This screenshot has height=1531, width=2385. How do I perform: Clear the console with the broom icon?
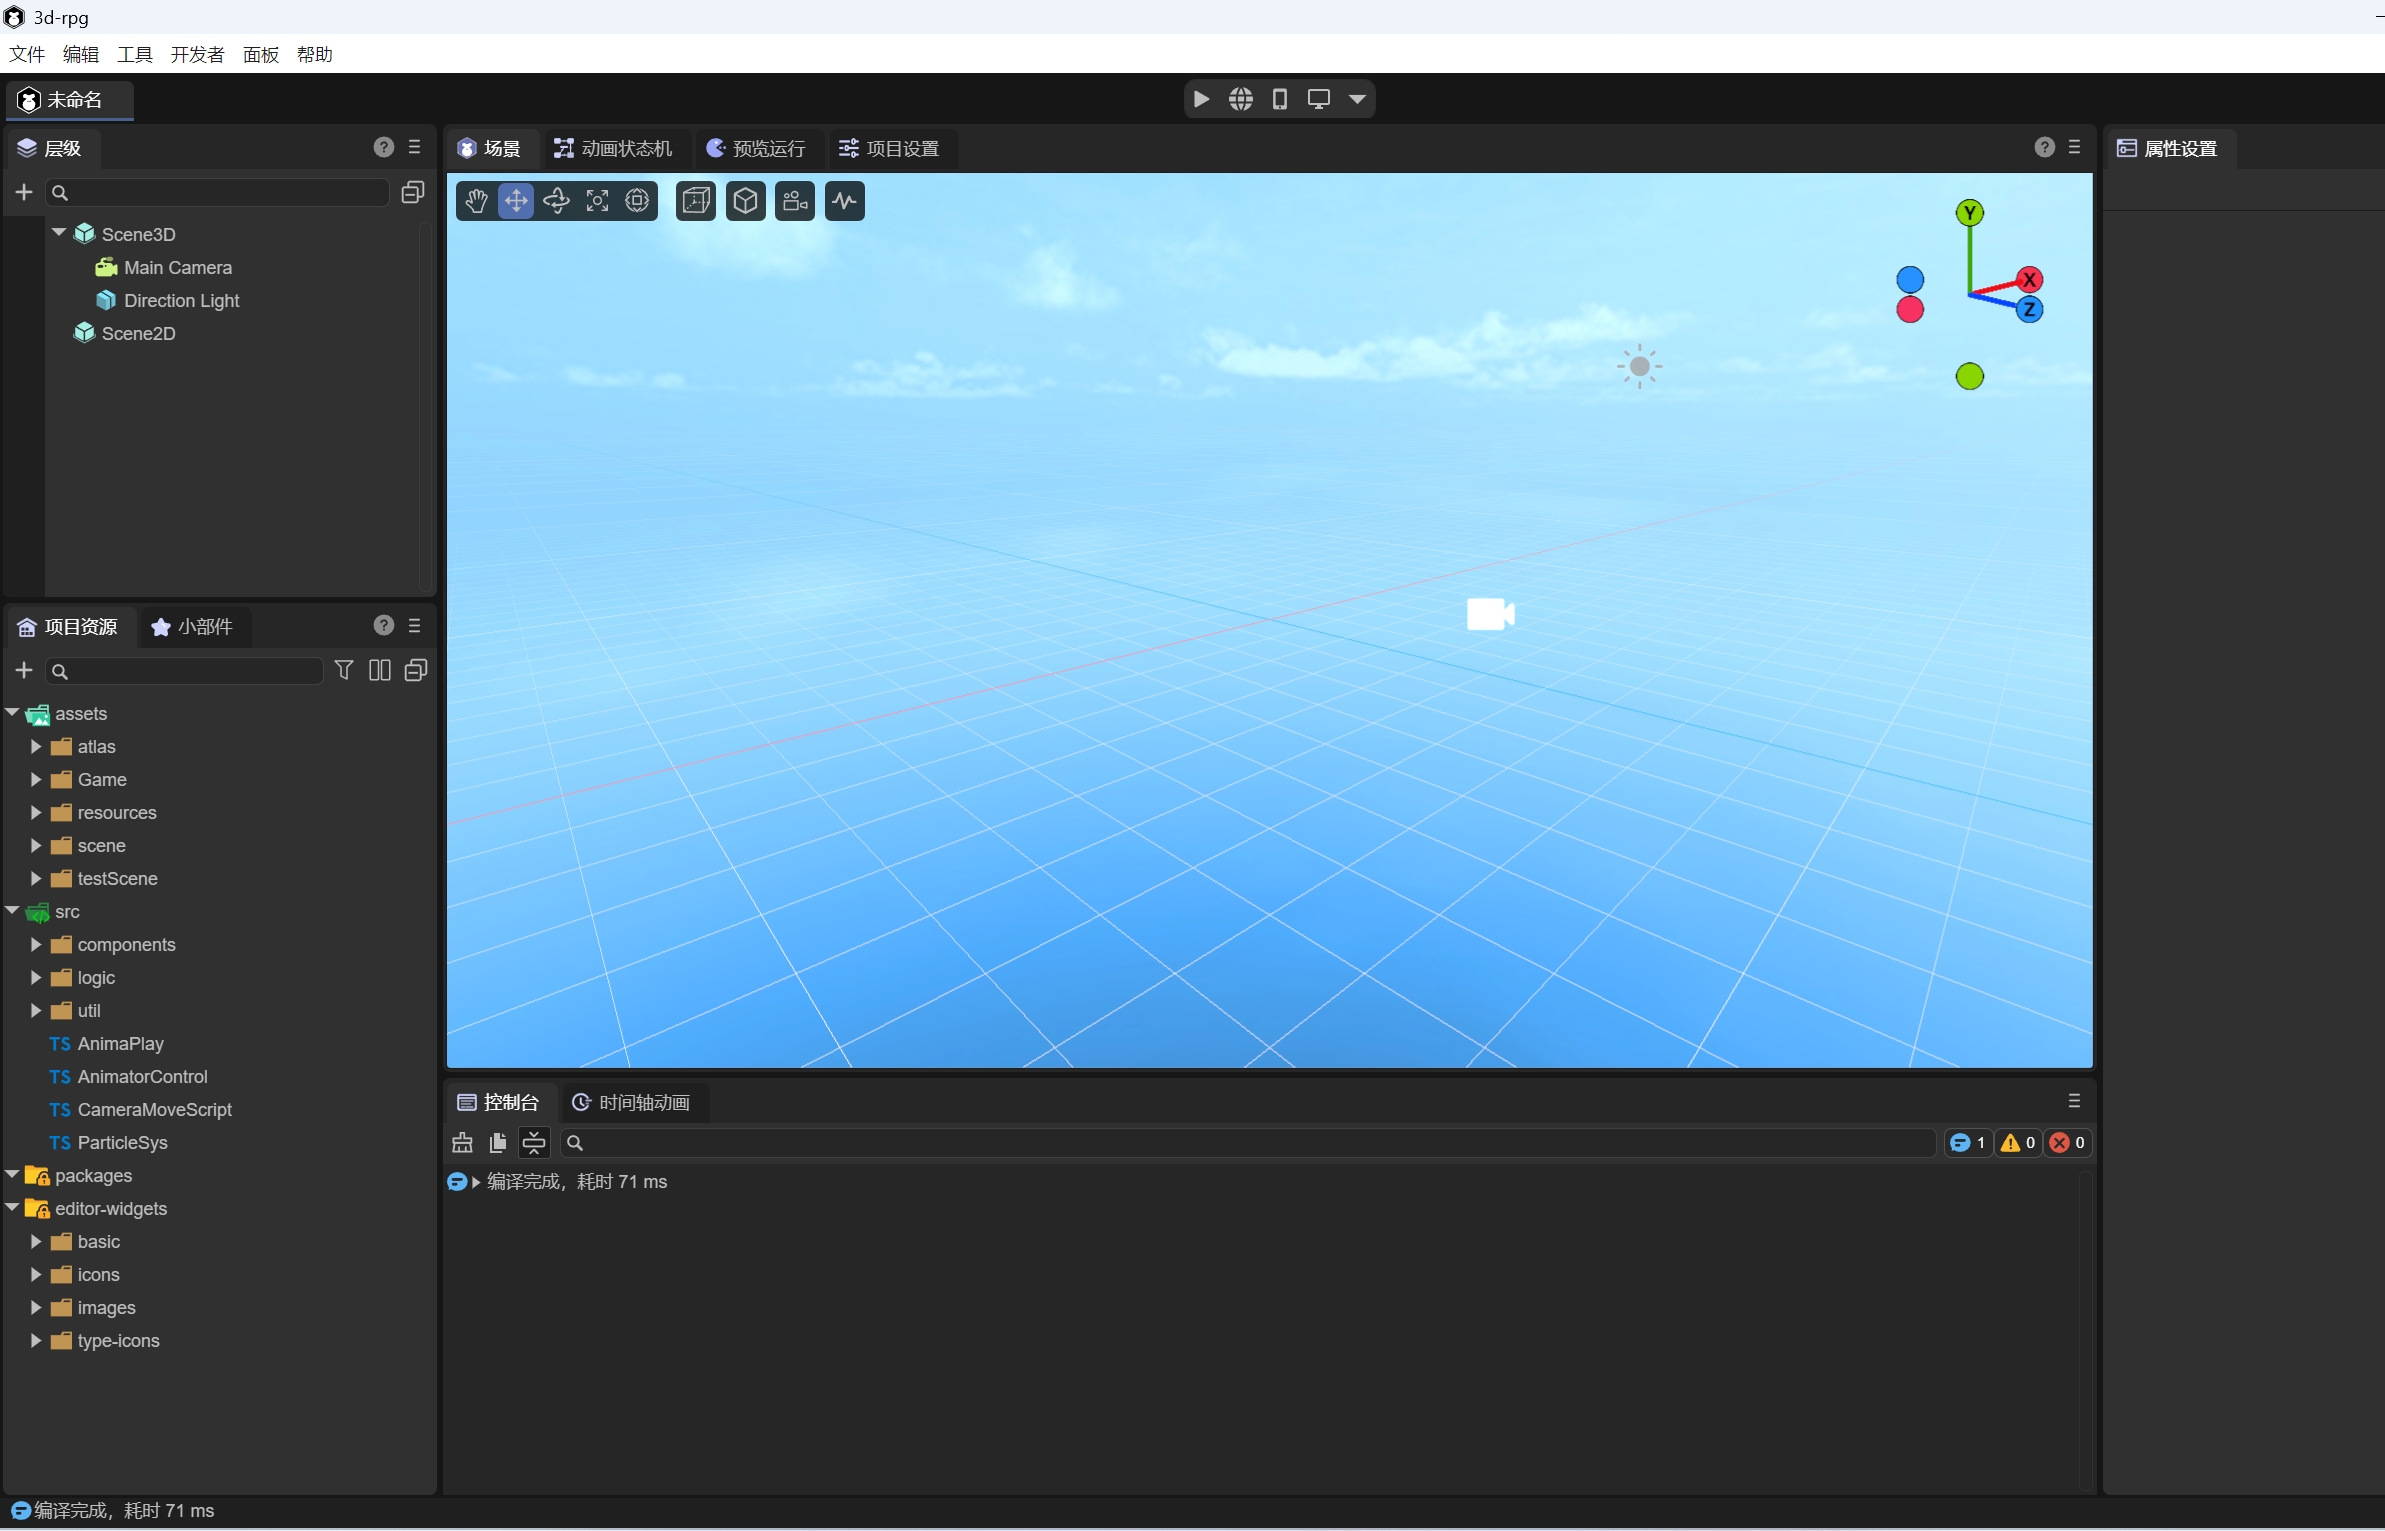coord(462,1142)
